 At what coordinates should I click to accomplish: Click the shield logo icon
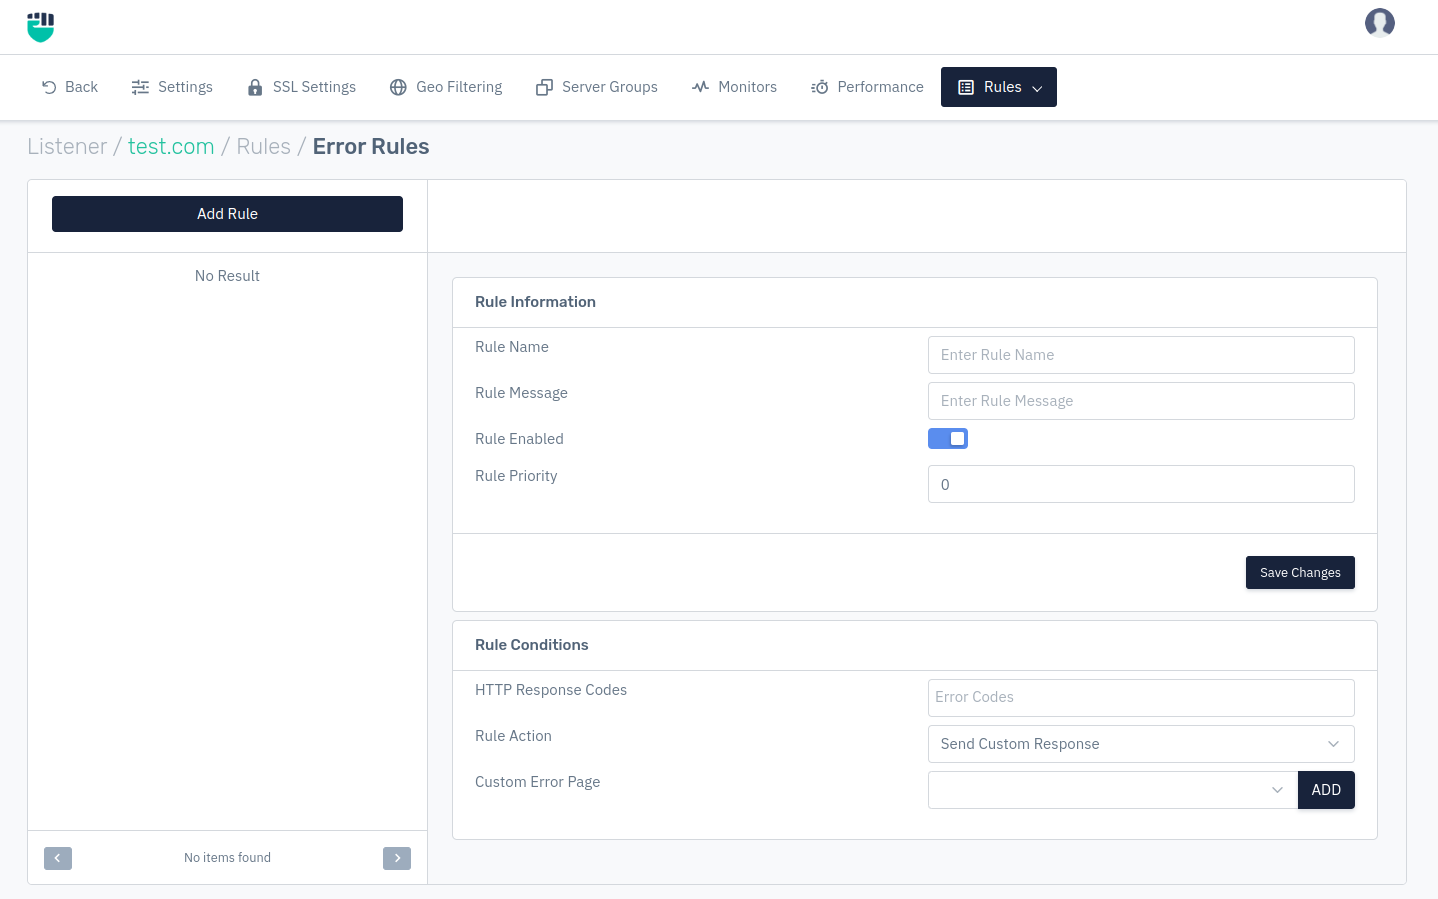tap(40, 27)
